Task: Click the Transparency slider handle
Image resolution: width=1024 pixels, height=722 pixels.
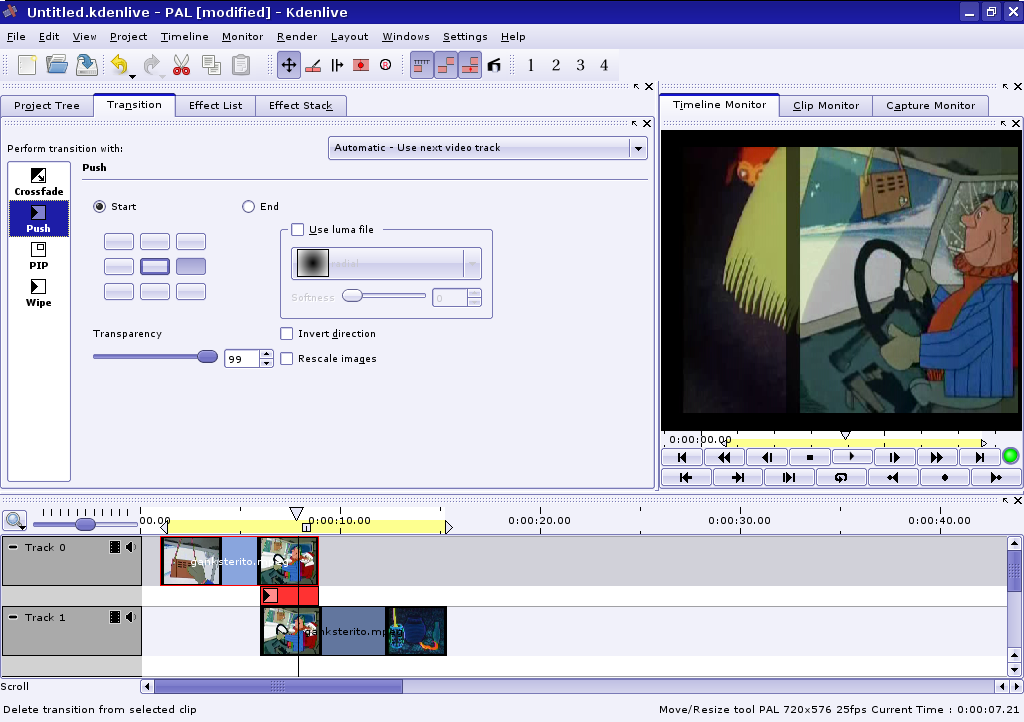Action: pyautogui.click(x=207, y=357)
